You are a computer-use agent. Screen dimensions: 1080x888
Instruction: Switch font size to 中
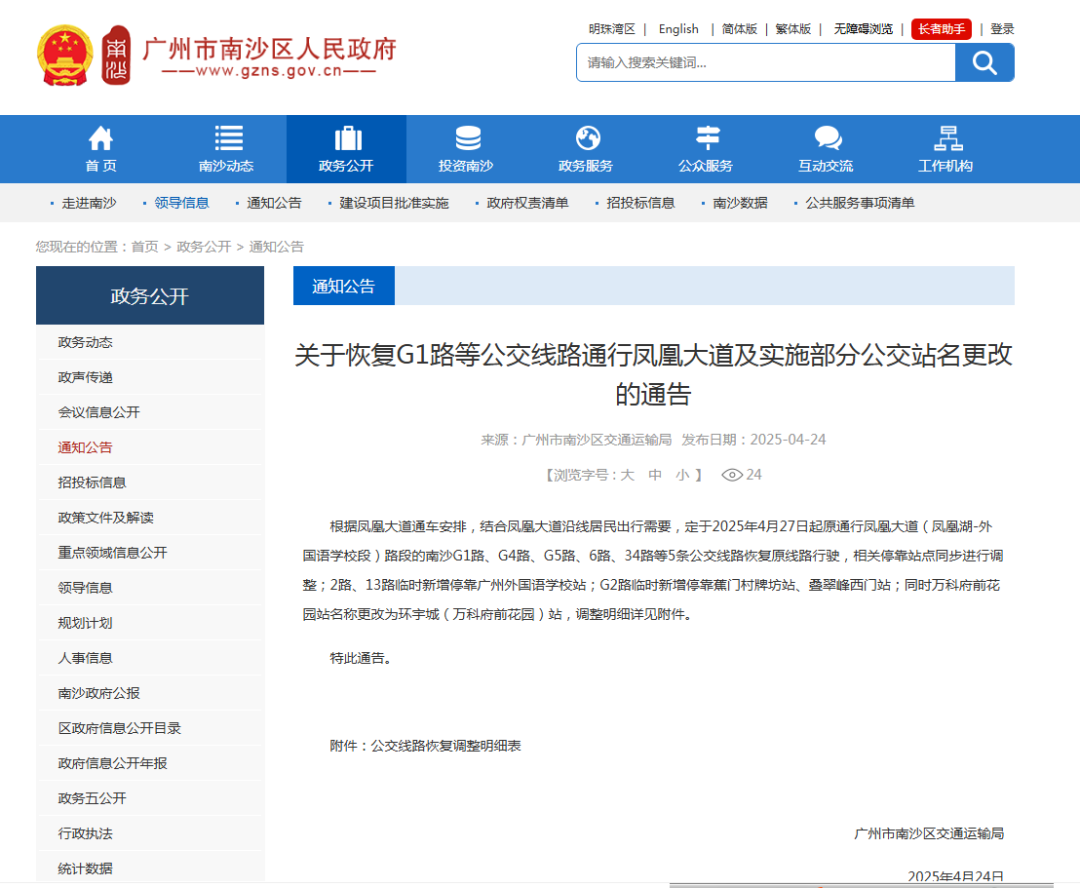pyautogui.click(x=655, y=475)
